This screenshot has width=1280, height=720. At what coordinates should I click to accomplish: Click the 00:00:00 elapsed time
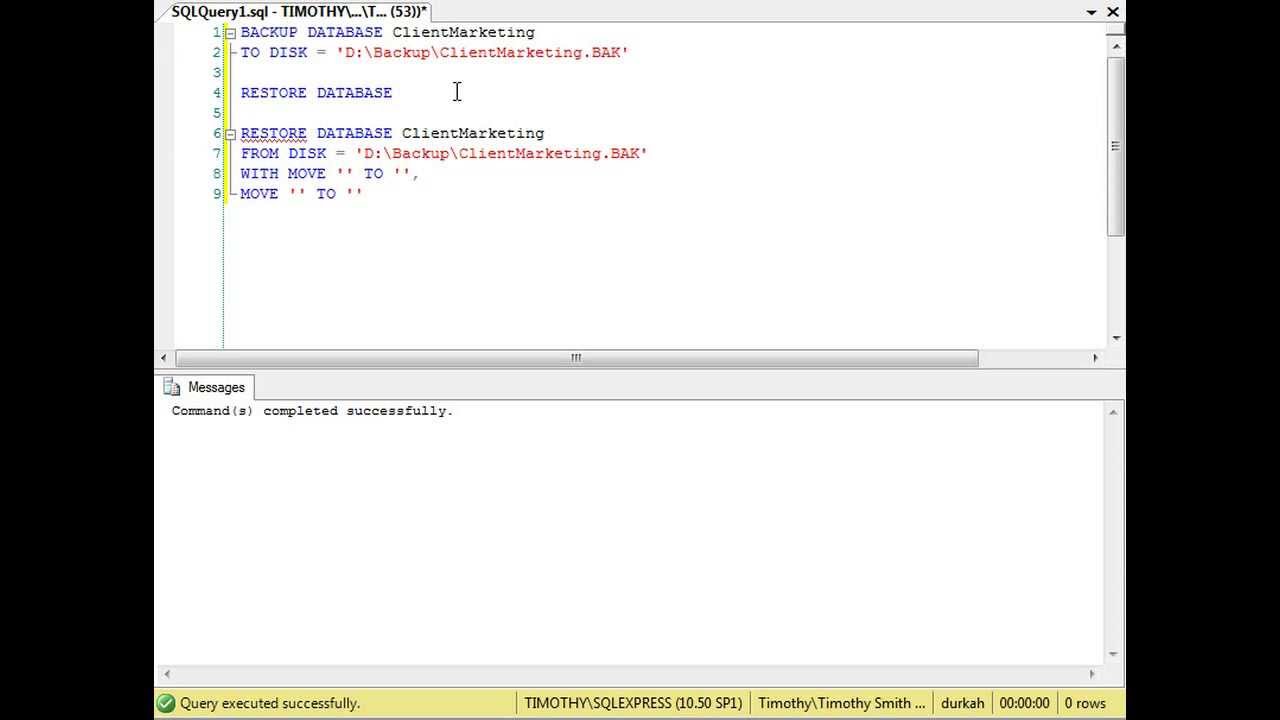pos(1024,703)
